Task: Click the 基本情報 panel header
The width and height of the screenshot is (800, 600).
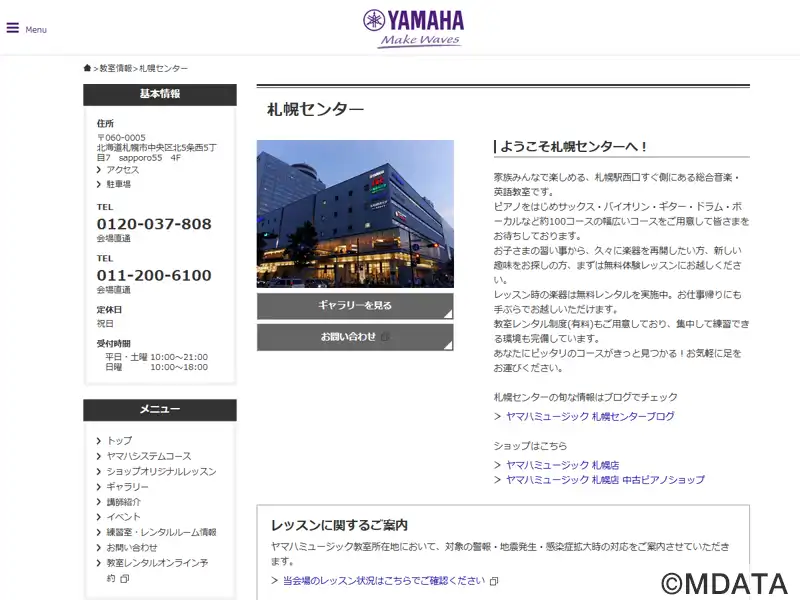Action: point(160,94)
